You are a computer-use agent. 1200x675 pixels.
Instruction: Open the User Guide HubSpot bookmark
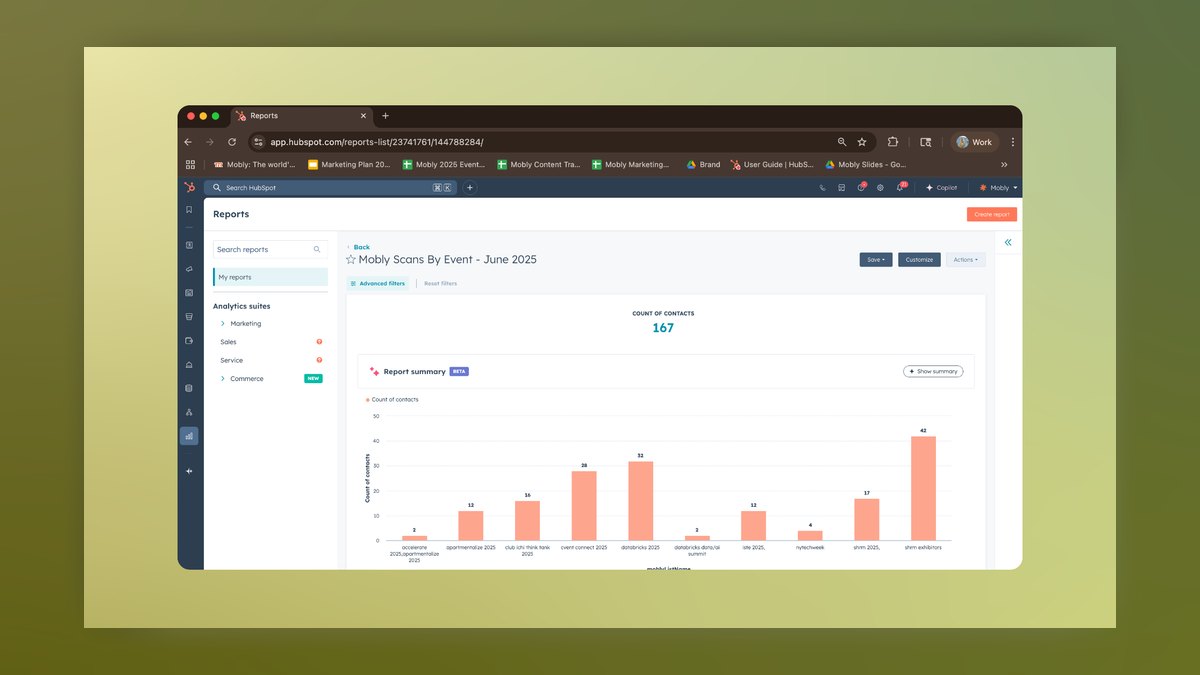pos(772,165)
